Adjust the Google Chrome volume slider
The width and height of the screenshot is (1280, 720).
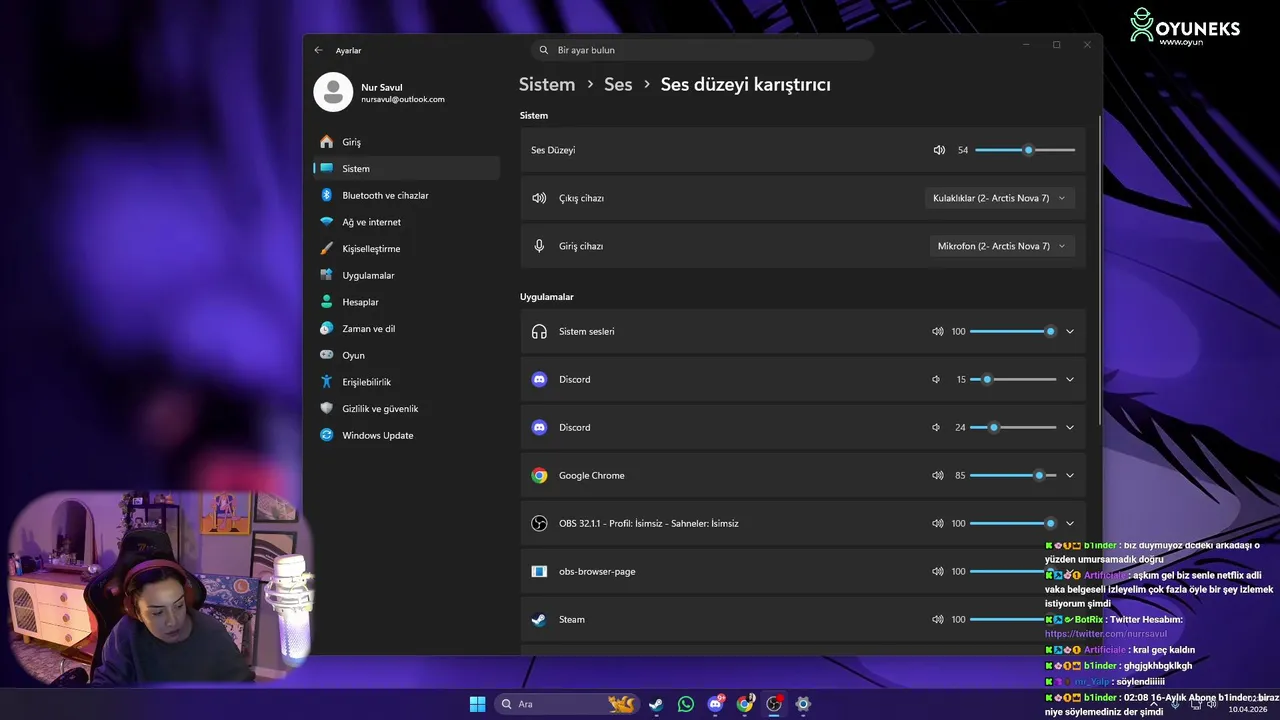pos(1013,475)
